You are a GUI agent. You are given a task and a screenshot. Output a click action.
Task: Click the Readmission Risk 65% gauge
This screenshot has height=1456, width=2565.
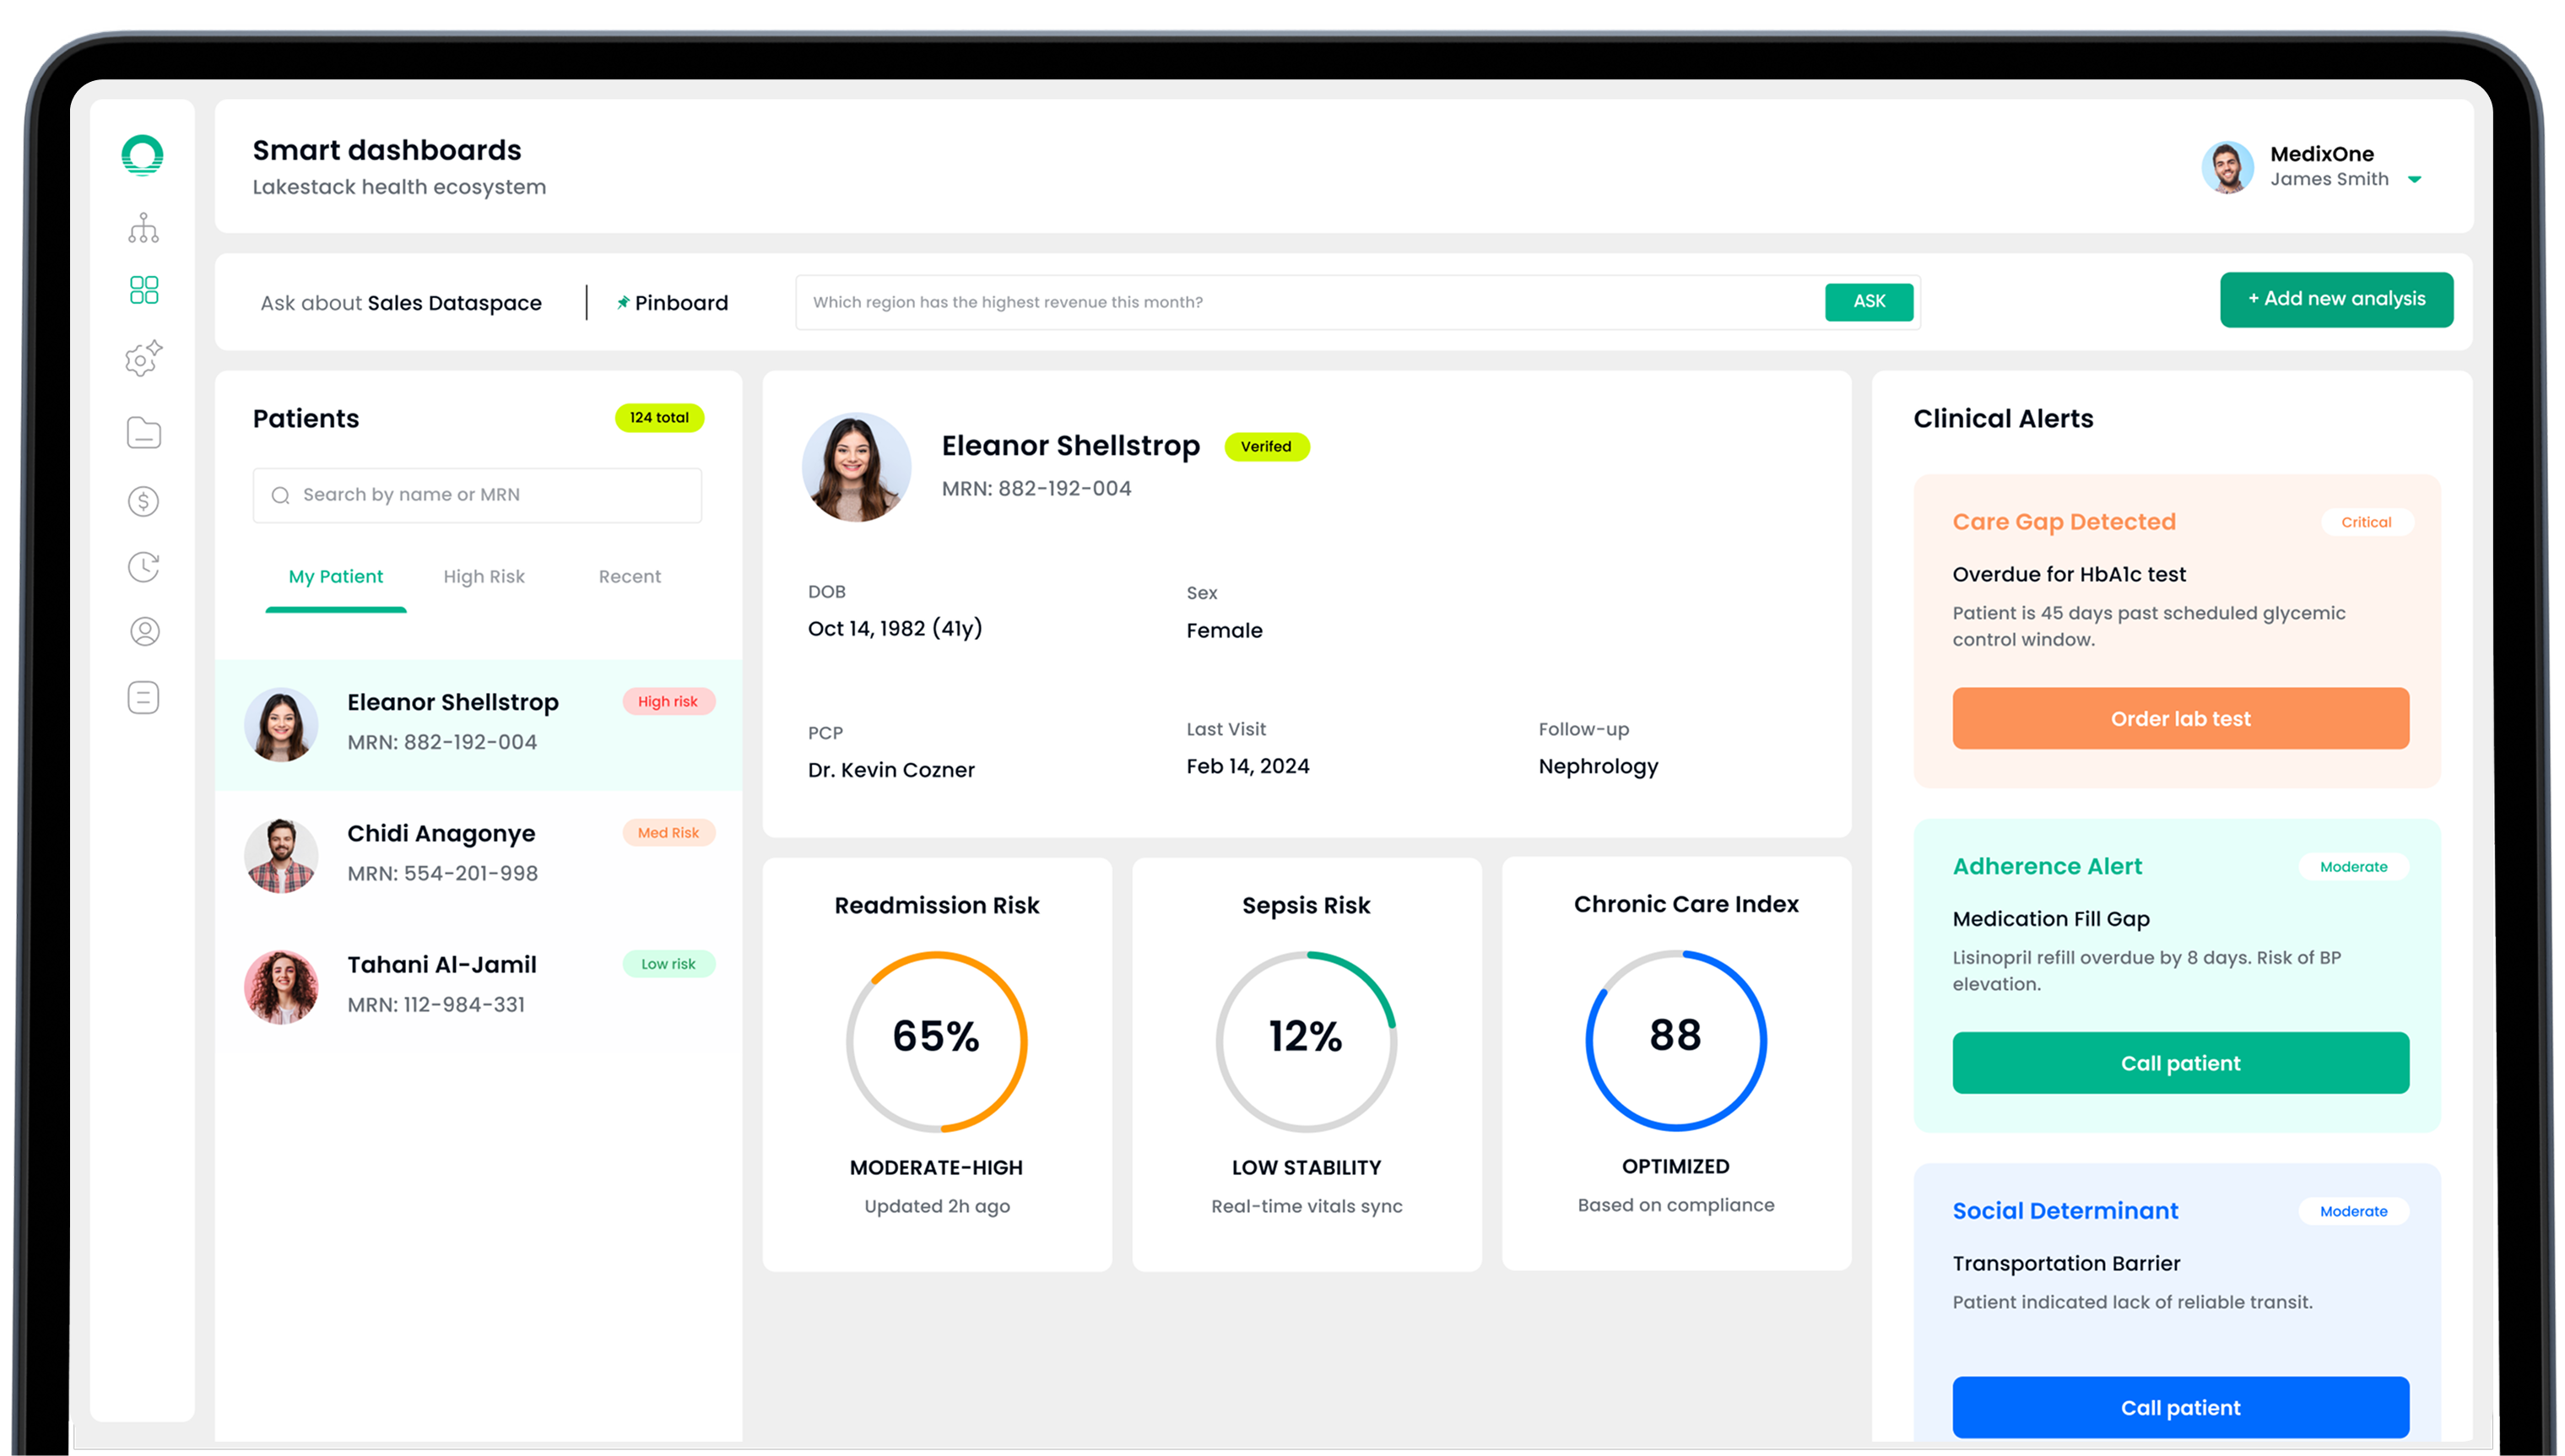[x=936, y=1041]
